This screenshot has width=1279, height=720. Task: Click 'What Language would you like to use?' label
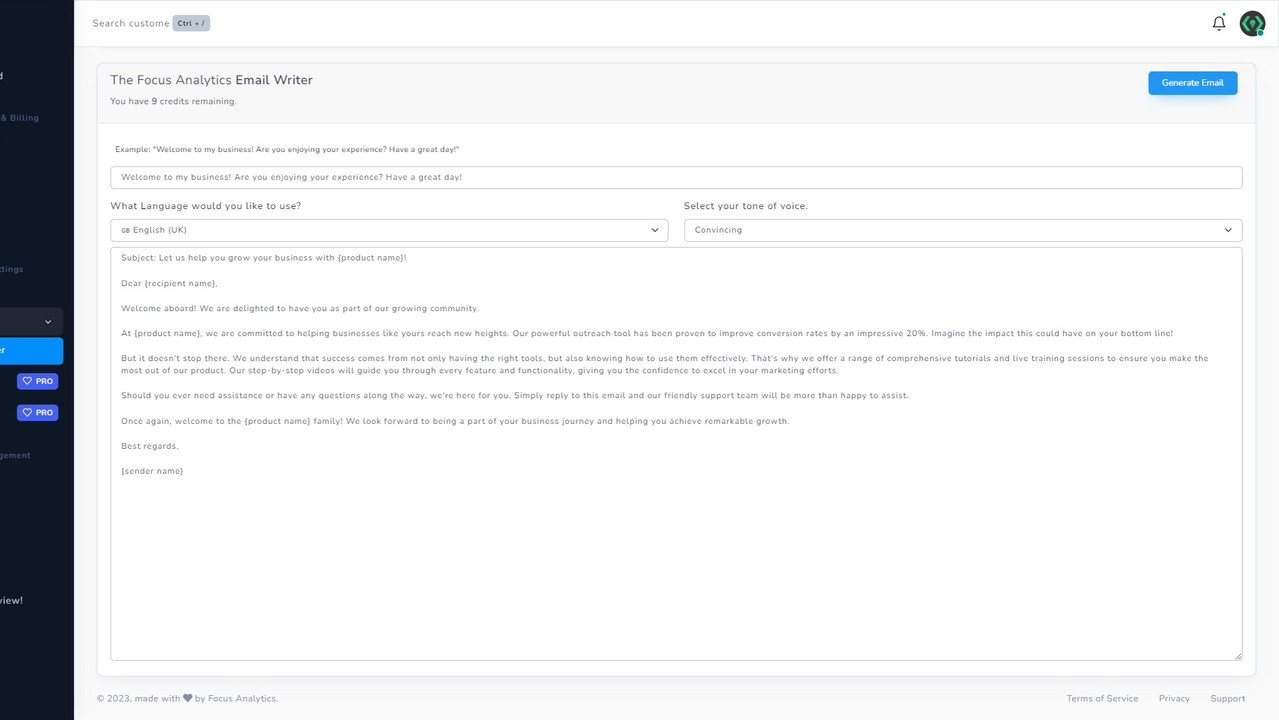pos(205,206)
